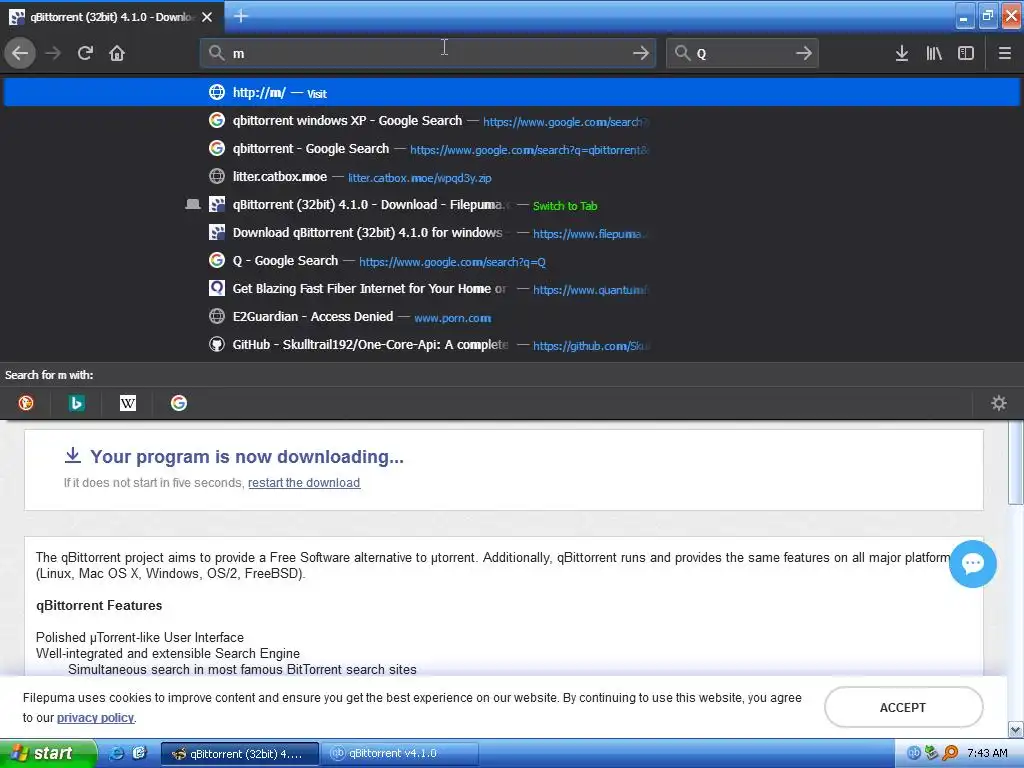The width and height of the screenshot is (1024, 768).
Task: Click the "qBittorrent Features" heading
Action: (x=99, y=605)
